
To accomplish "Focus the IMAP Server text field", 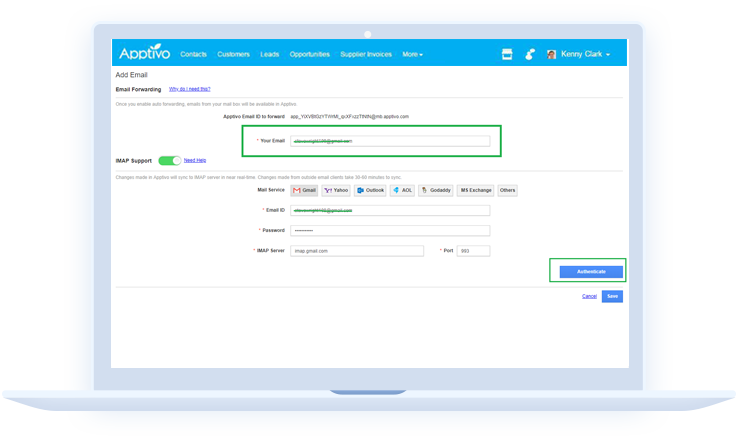I will 357,251.
